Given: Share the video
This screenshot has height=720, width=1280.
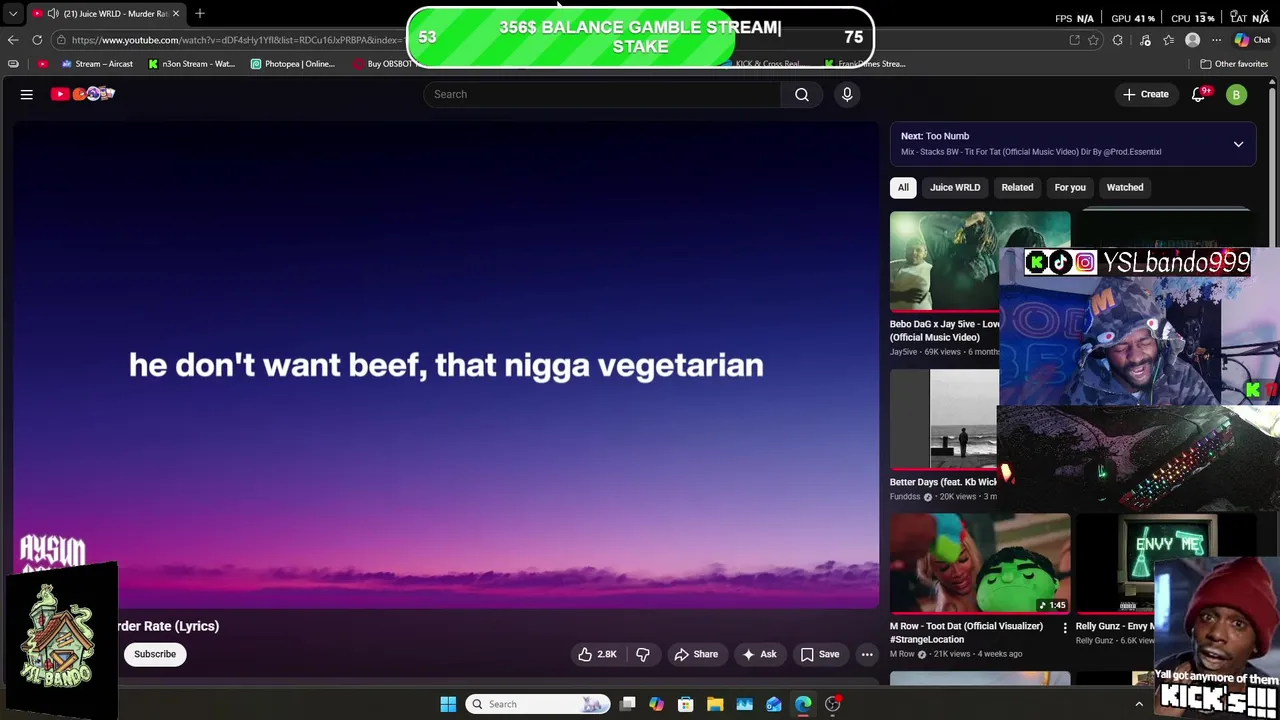Looking at the screenshot, I should click(696, 654).
